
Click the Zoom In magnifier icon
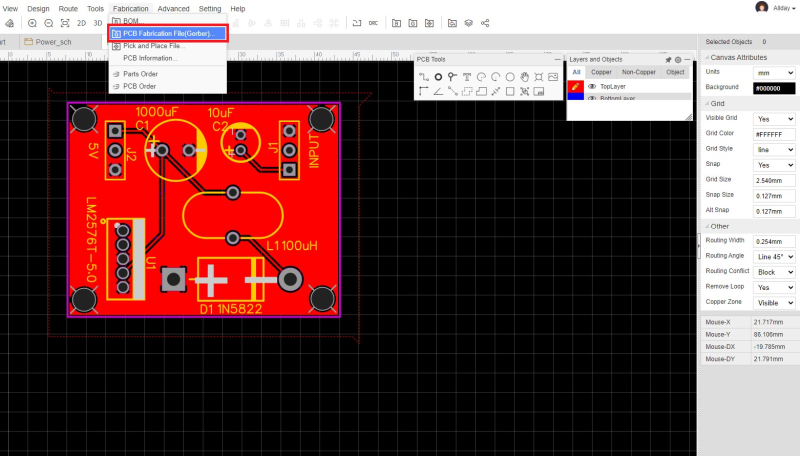(32, 23)
